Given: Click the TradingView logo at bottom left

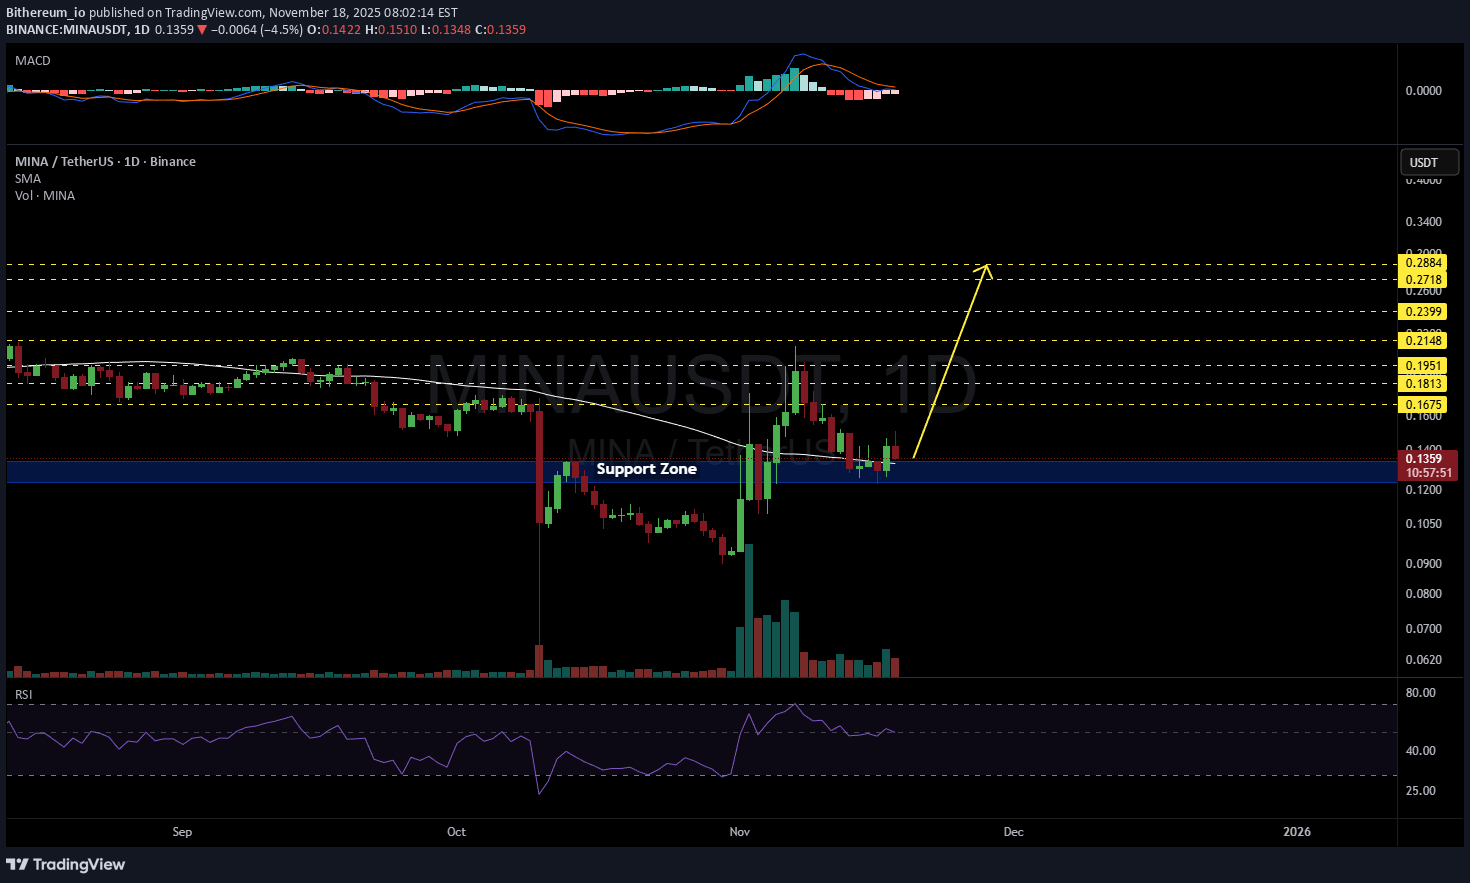Looking at the screenshot, I should (66, 864).
